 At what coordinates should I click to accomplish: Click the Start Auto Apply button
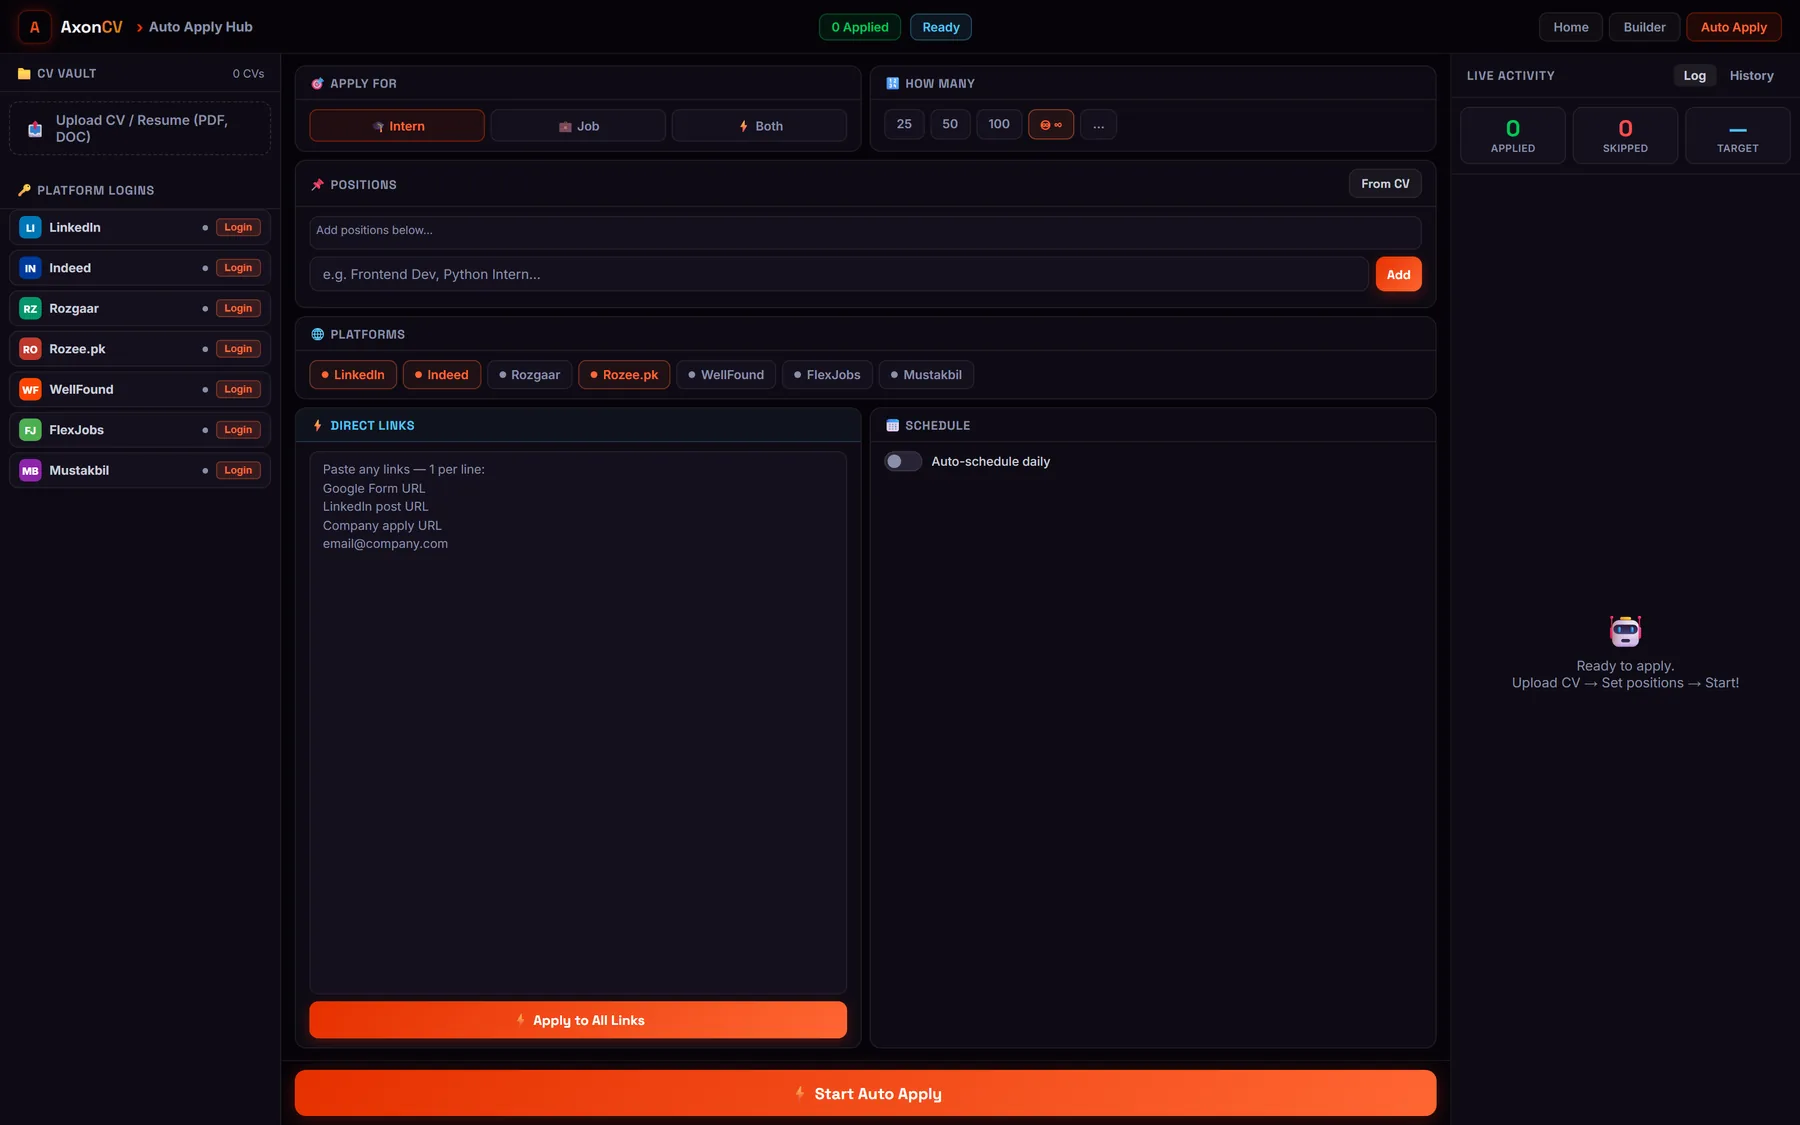click(865, 1093)
